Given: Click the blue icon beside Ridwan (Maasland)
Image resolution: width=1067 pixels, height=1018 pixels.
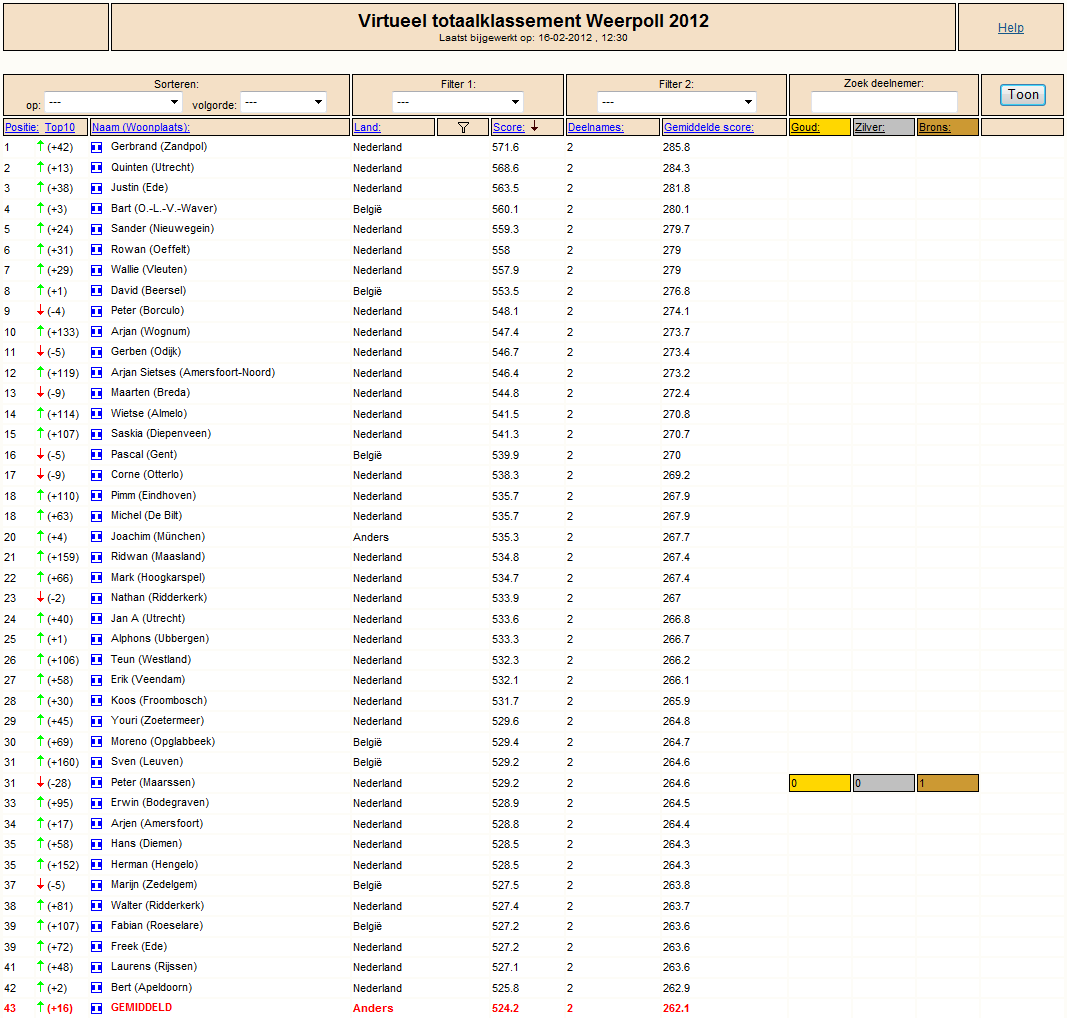Looking at the screenshot, I should click(97, 557).
